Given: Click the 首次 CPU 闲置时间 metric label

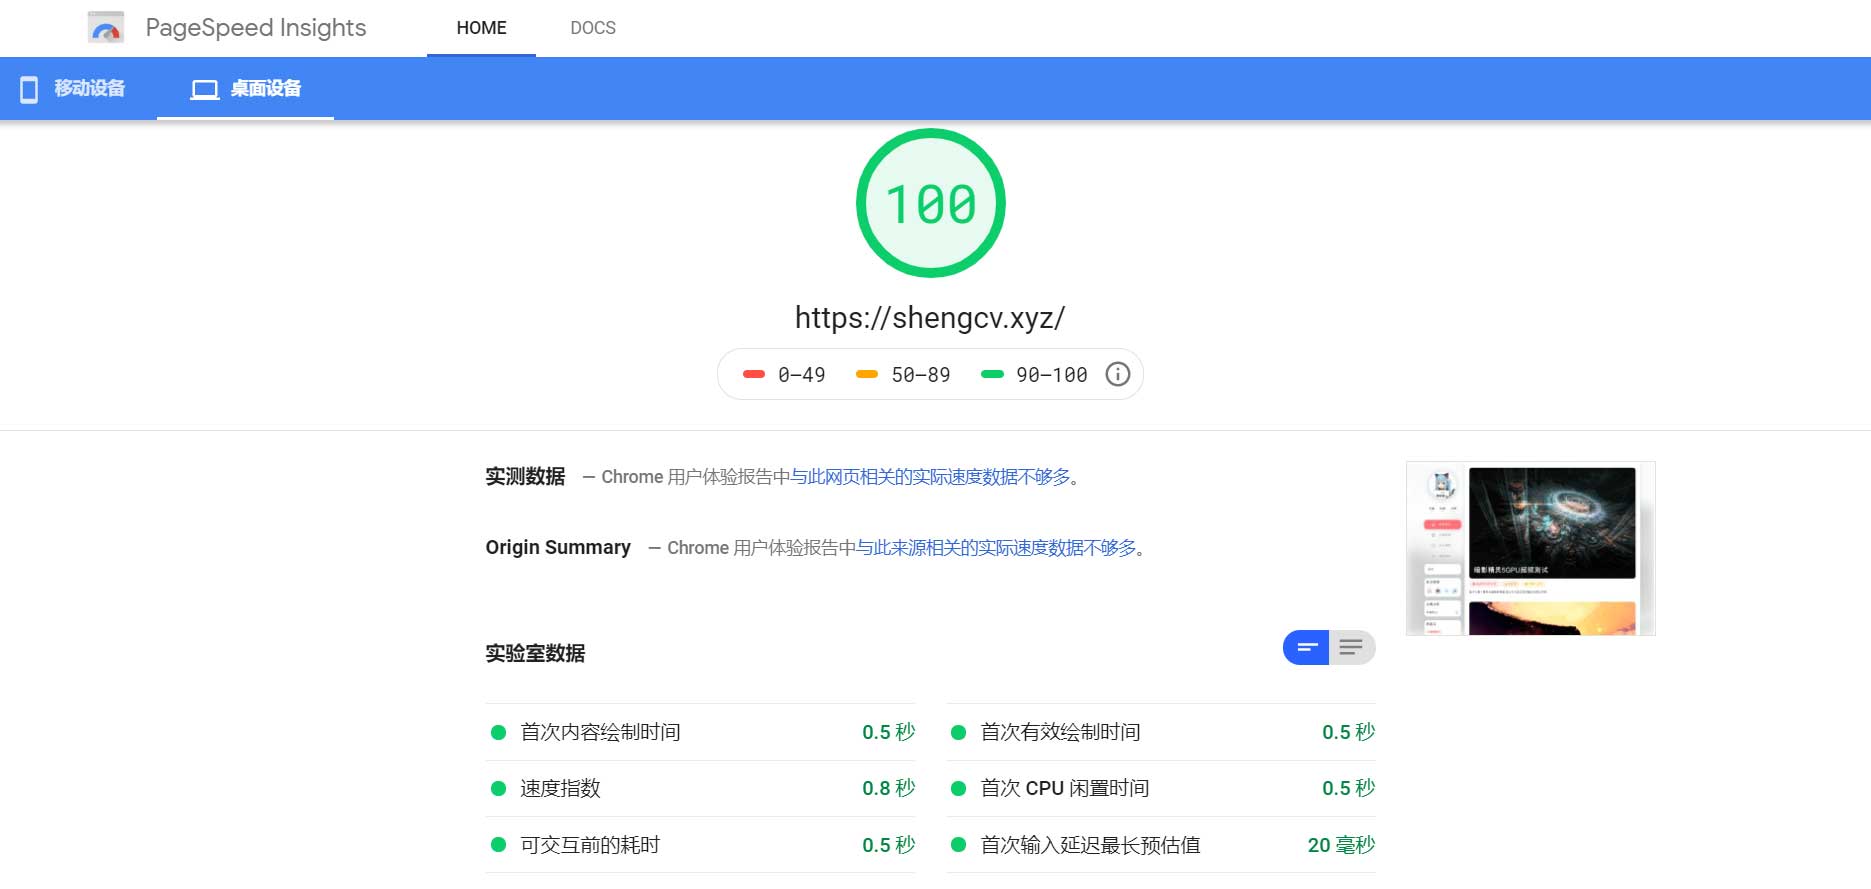Looking at the screenshot, I should click(x=1064, y=788).
